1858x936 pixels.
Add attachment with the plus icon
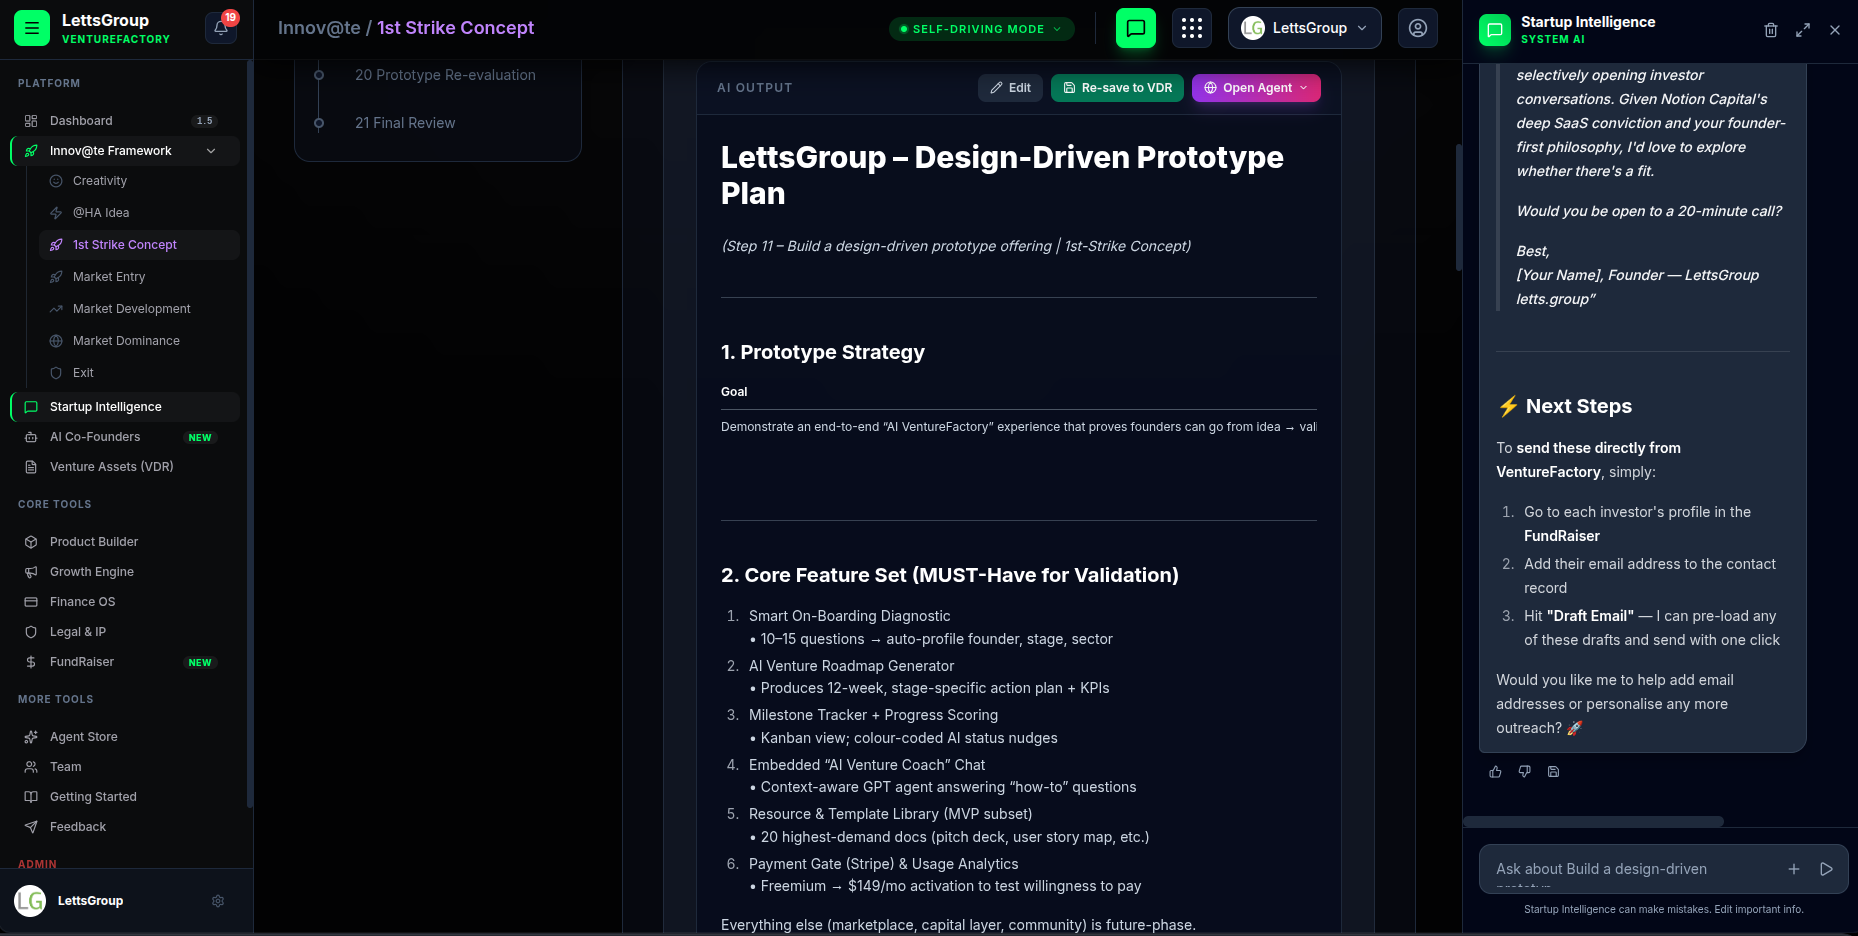click(1794, 869)
